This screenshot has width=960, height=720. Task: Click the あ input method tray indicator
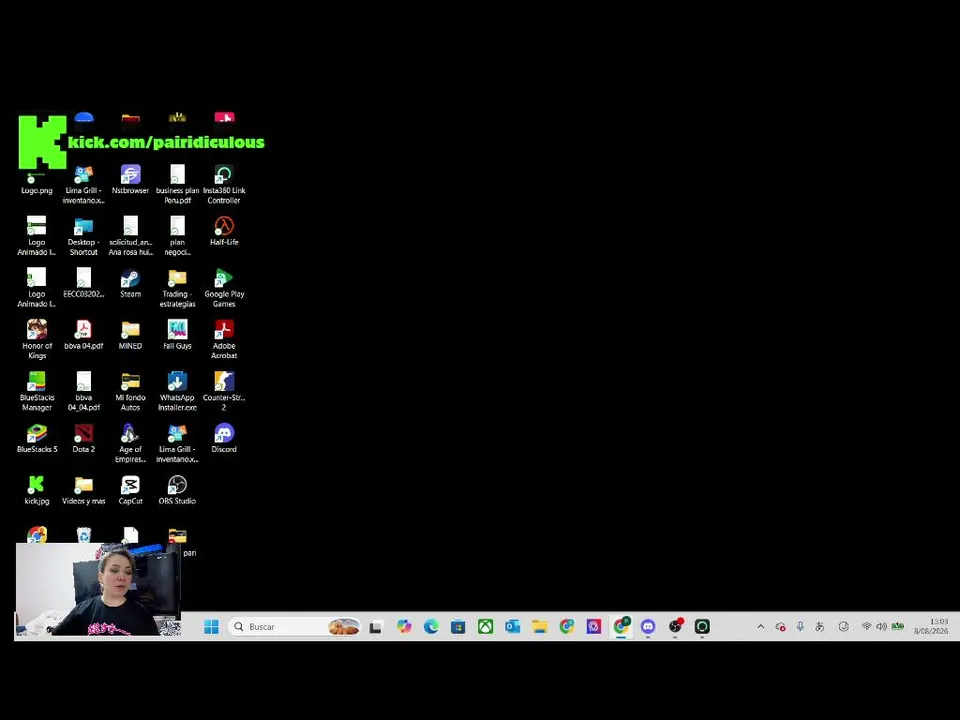pos(819,626)
